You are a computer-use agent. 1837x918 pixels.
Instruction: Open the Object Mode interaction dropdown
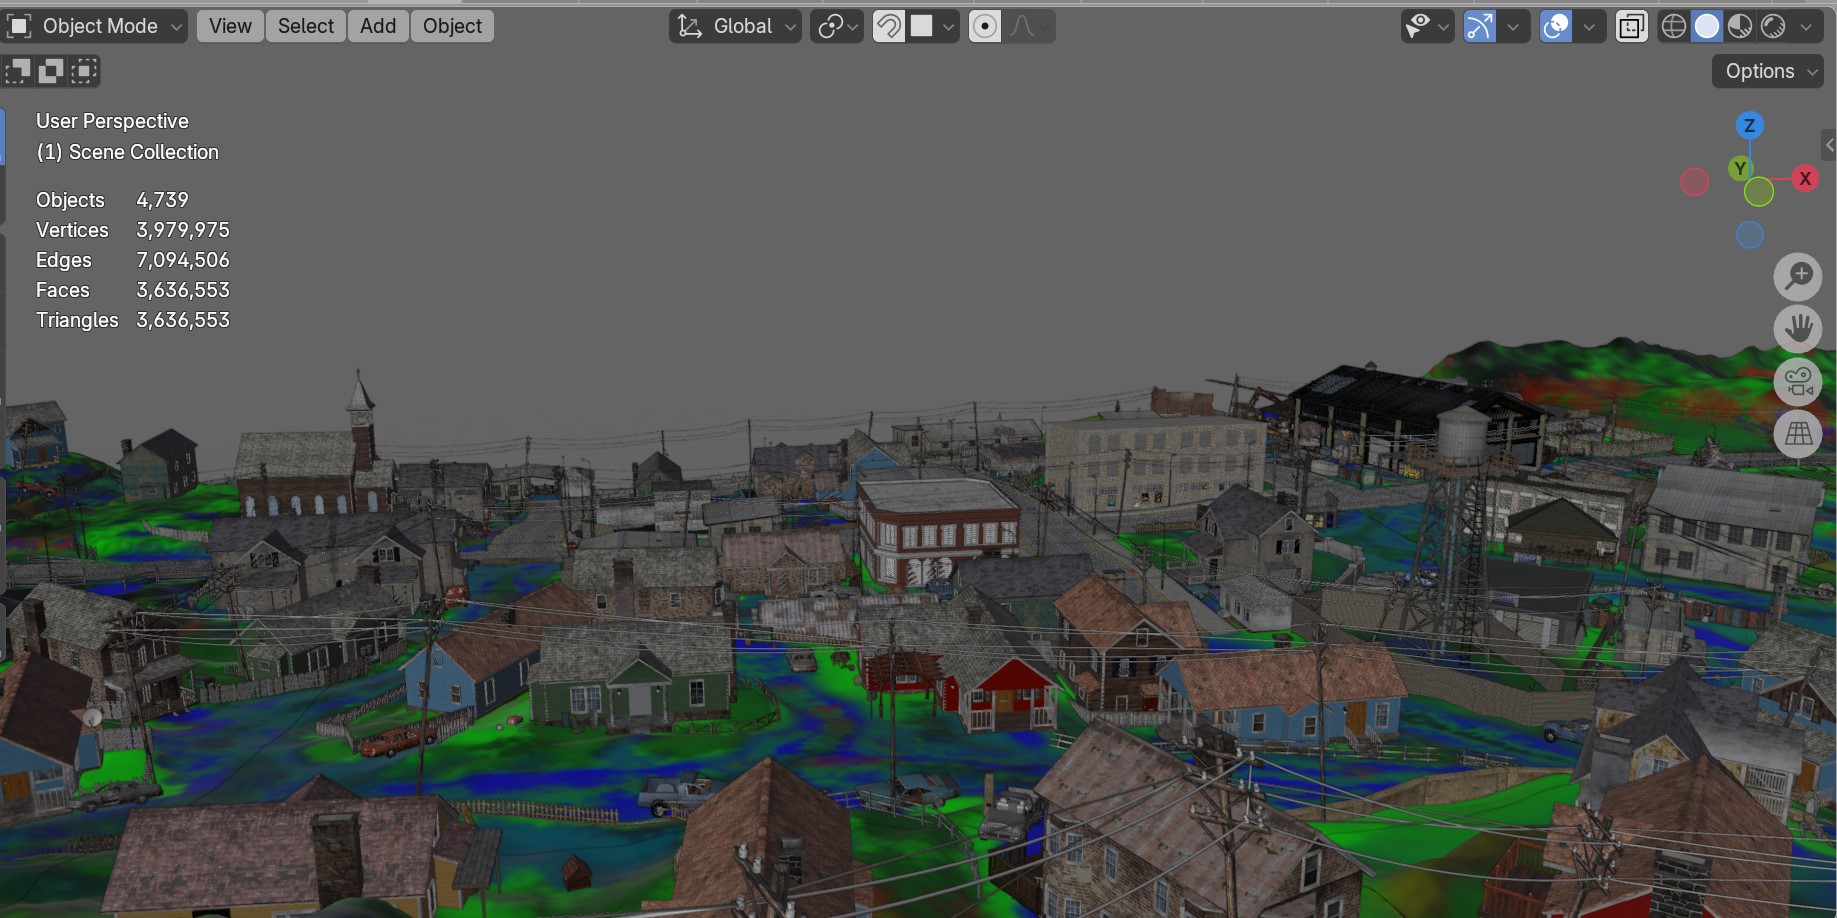pyautogui.click(x=95, y=26)
